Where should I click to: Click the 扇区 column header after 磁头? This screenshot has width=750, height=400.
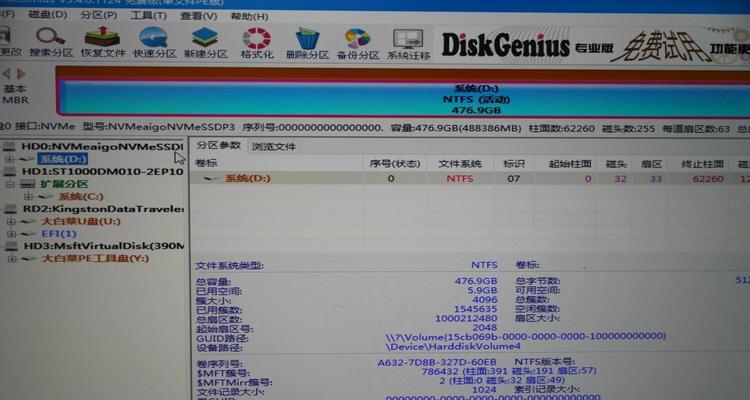point(651,164)
